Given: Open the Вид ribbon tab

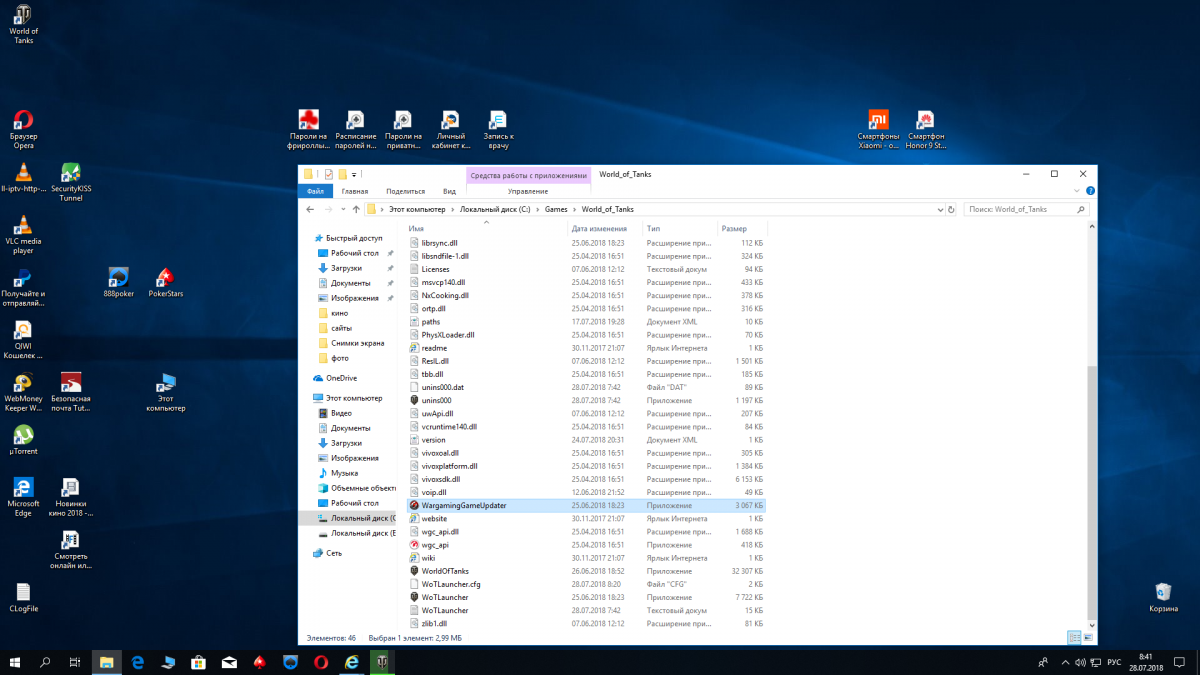Looking at the screenshot, I should (449, 191).
